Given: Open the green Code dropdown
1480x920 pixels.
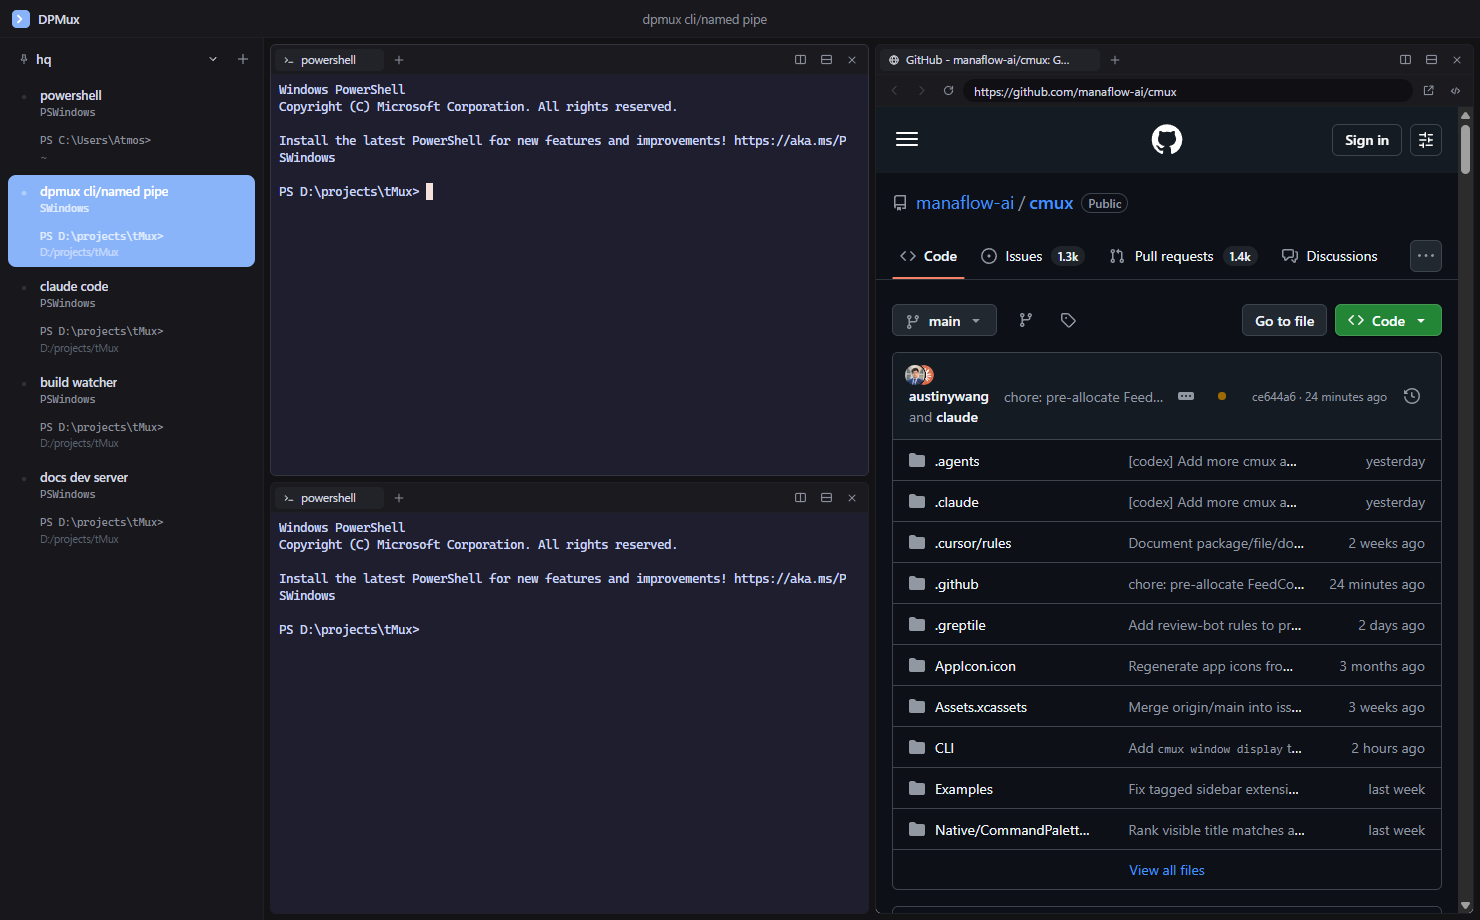Looking at the screenshot, I should [x=1388, y=320].
